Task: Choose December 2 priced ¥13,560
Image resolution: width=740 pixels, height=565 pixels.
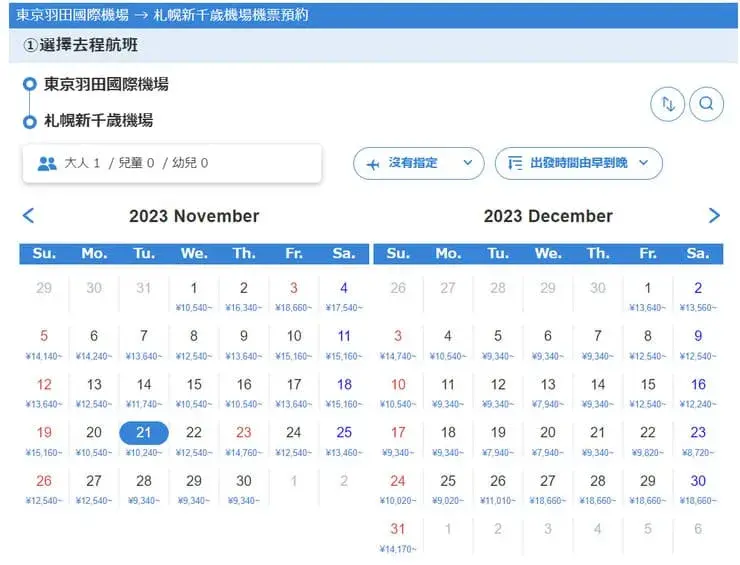Action: point(698,295)
